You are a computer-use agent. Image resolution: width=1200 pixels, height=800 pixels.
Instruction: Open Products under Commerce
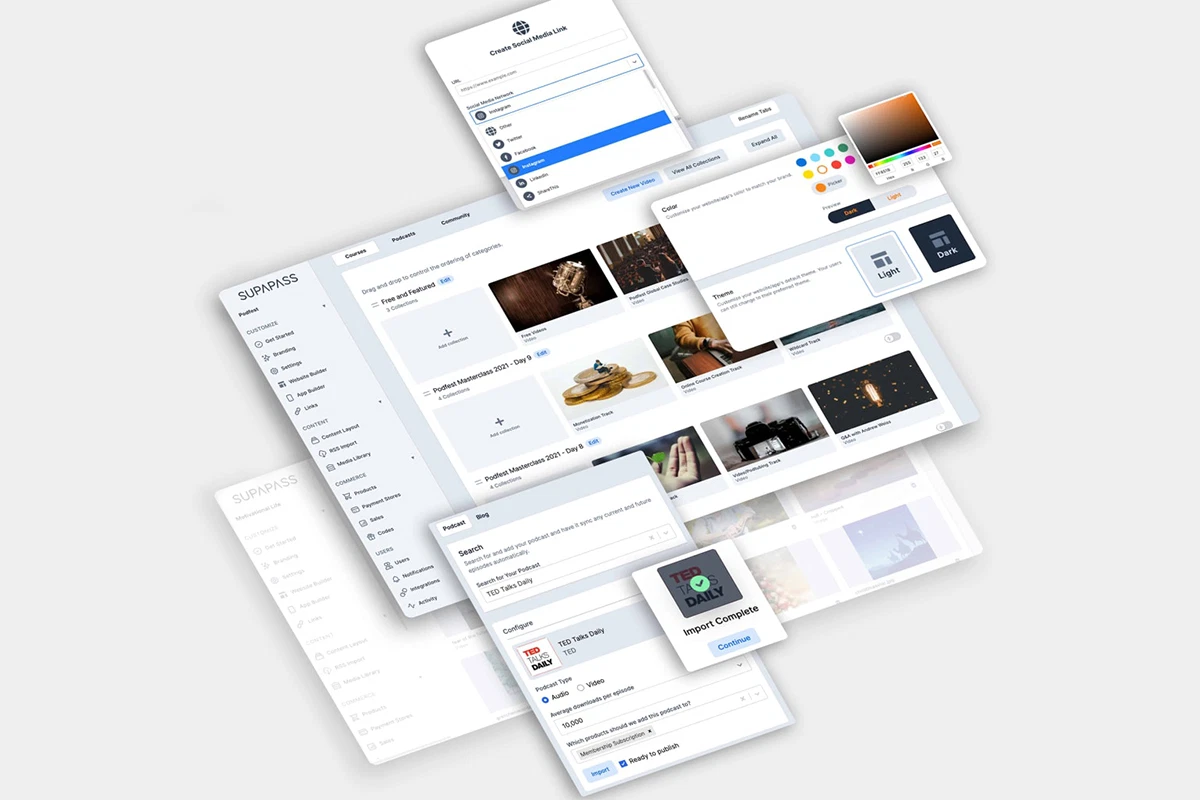click(x=359, y=490)
